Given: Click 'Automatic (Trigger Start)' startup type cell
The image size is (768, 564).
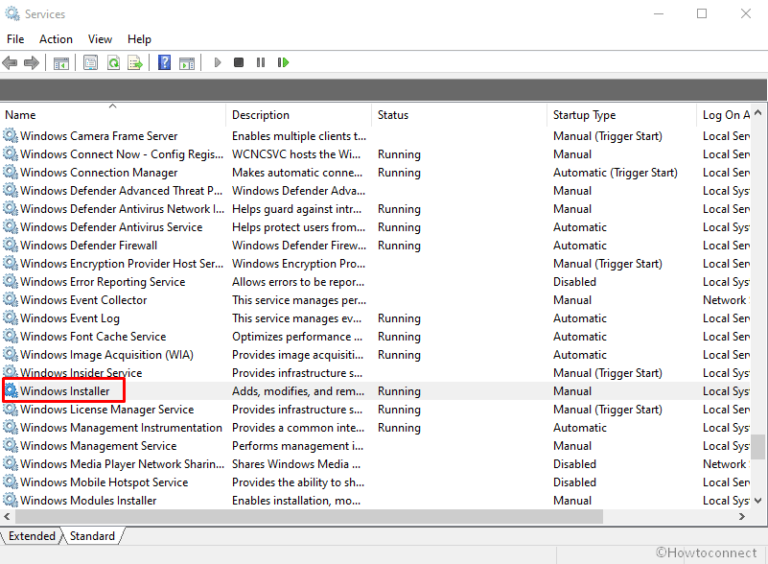Looking at the screenshot, I should coord(615,172).
